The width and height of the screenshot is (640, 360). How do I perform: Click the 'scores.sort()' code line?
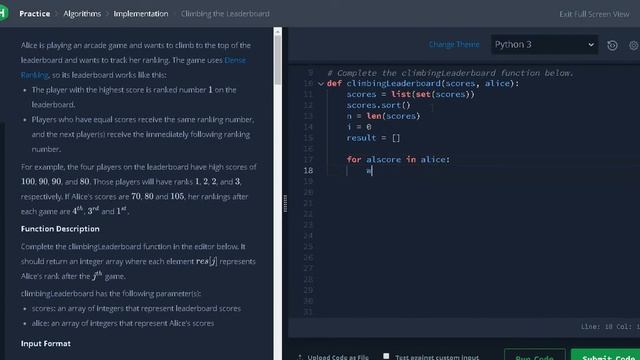[378, 105]
